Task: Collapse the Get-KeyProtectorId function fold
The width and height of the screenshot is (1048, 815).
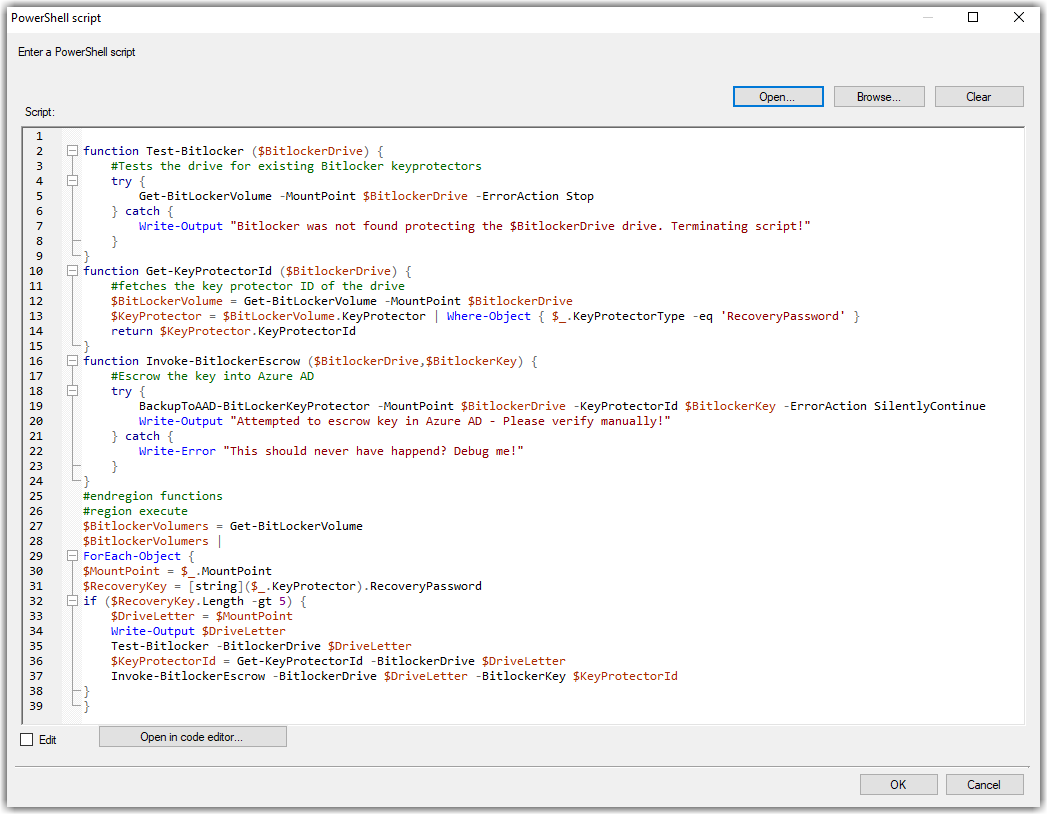Action: coord(72,271)
